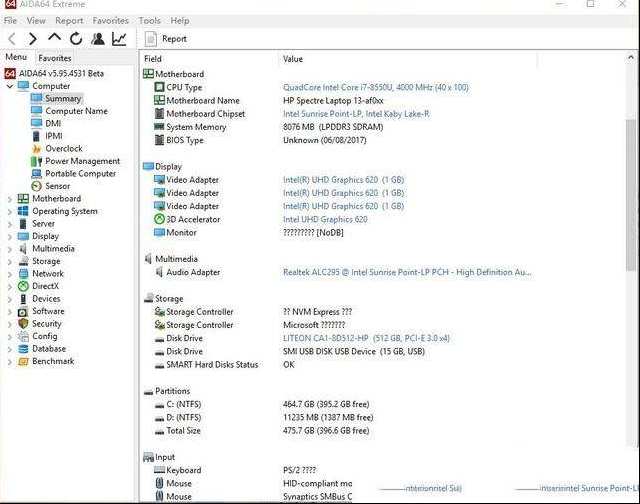This screenshot has height=504, width=640.
Task: Select the Power Management icon
Action: [x=36, y=161]
